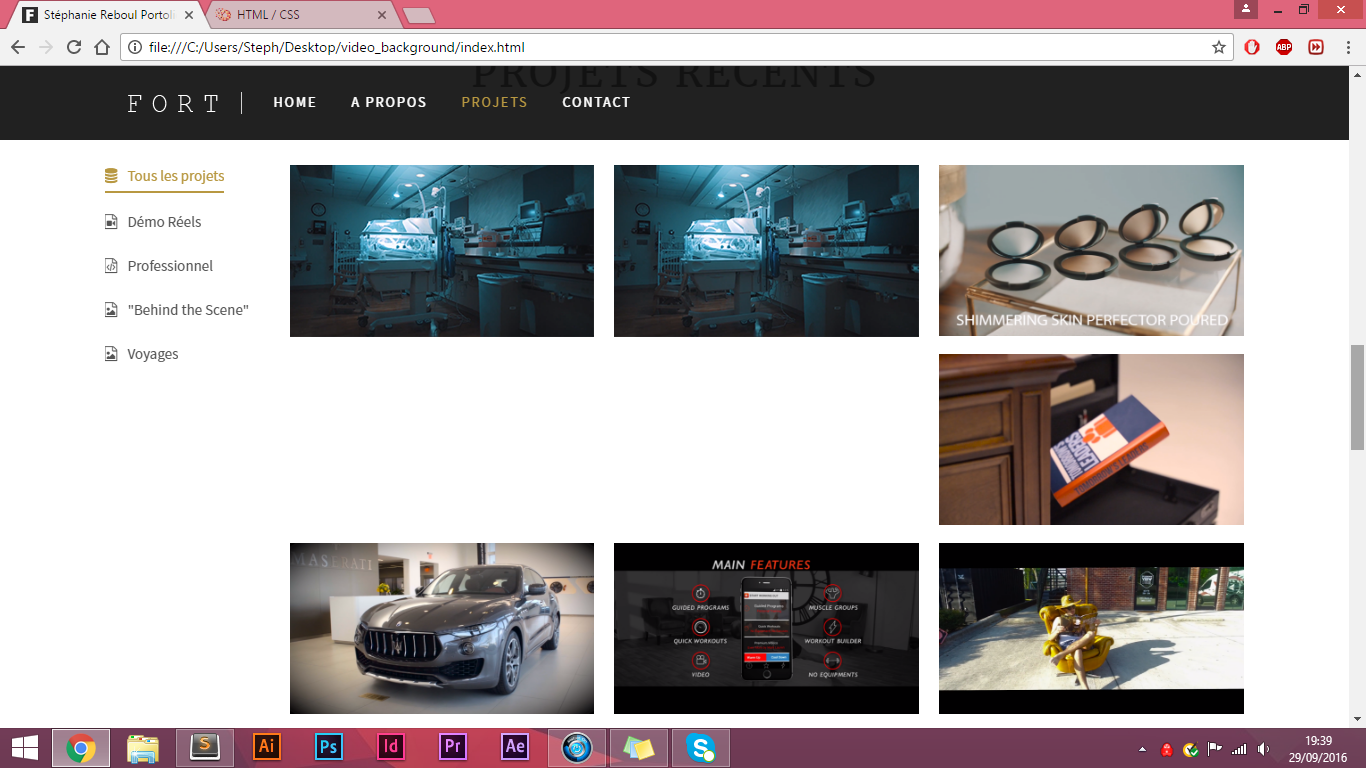Filter projects by Voyages
The image size is (1366, 768).
click(x=153, y=354)
